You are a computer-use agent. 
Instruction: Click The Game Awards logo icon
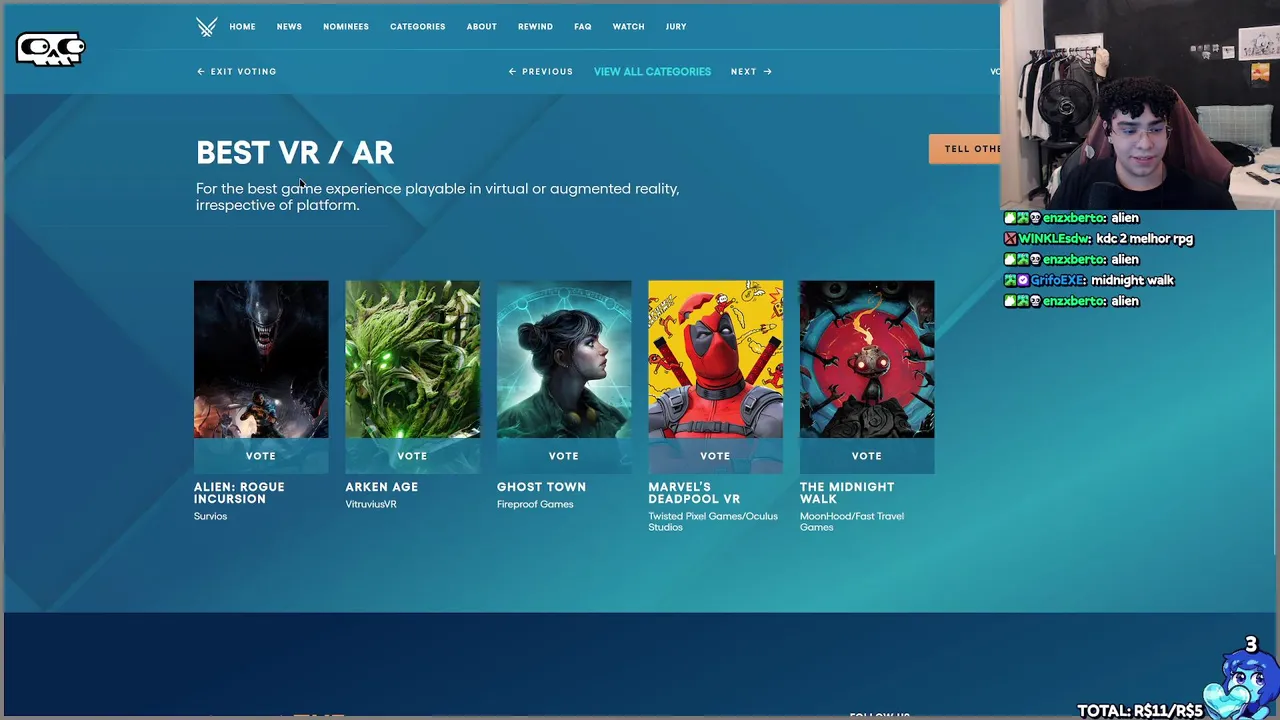click(206, 27)
